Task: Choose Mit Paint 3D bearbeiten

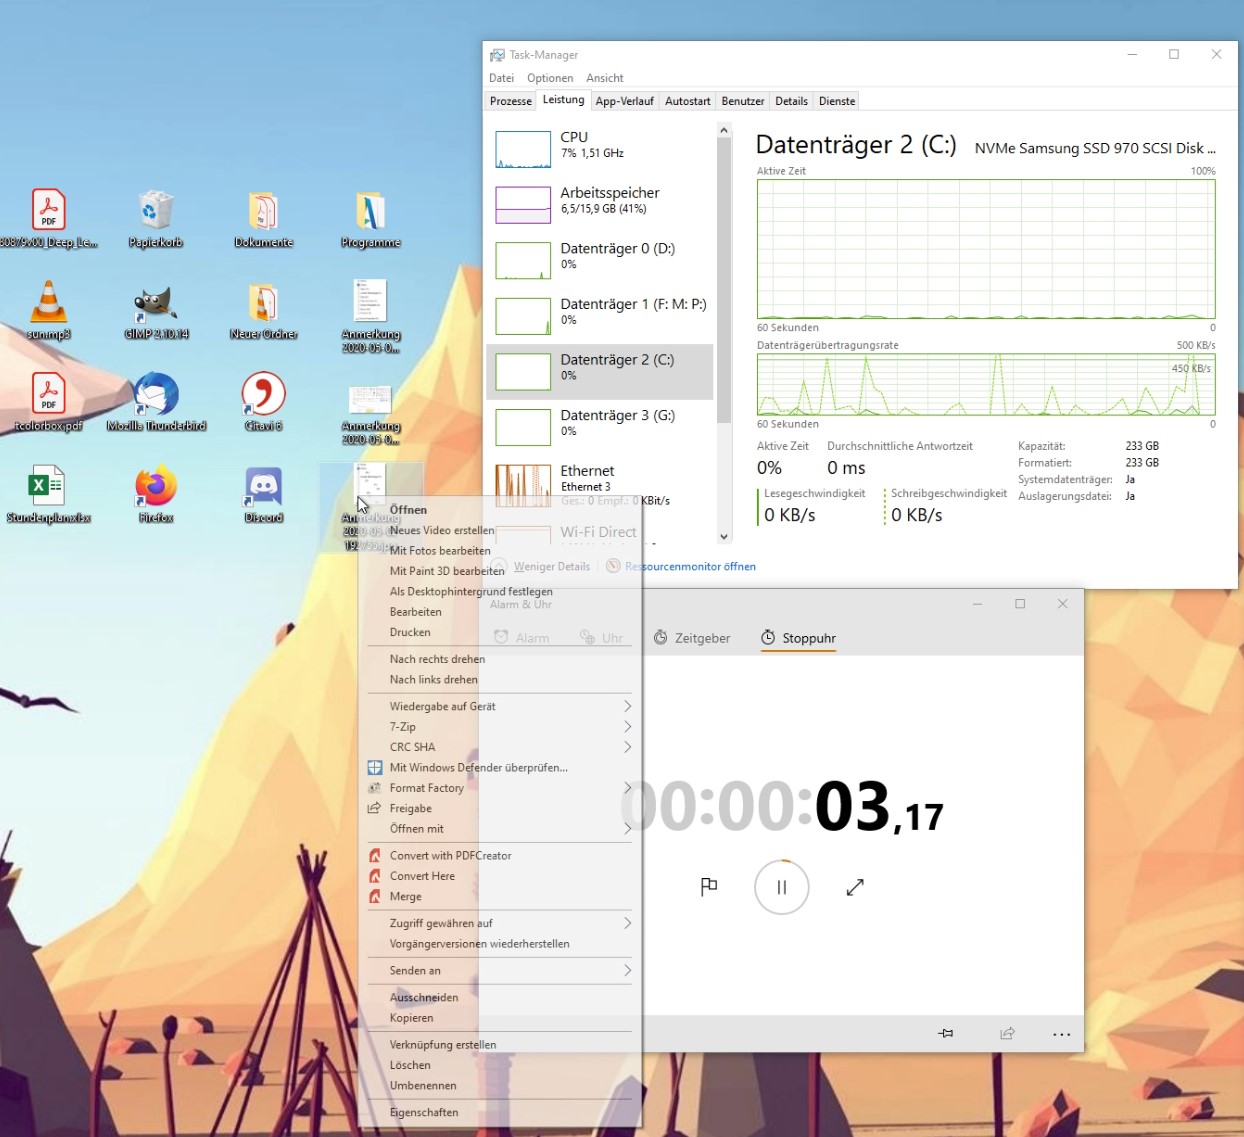Action: [x=500, y=571]
